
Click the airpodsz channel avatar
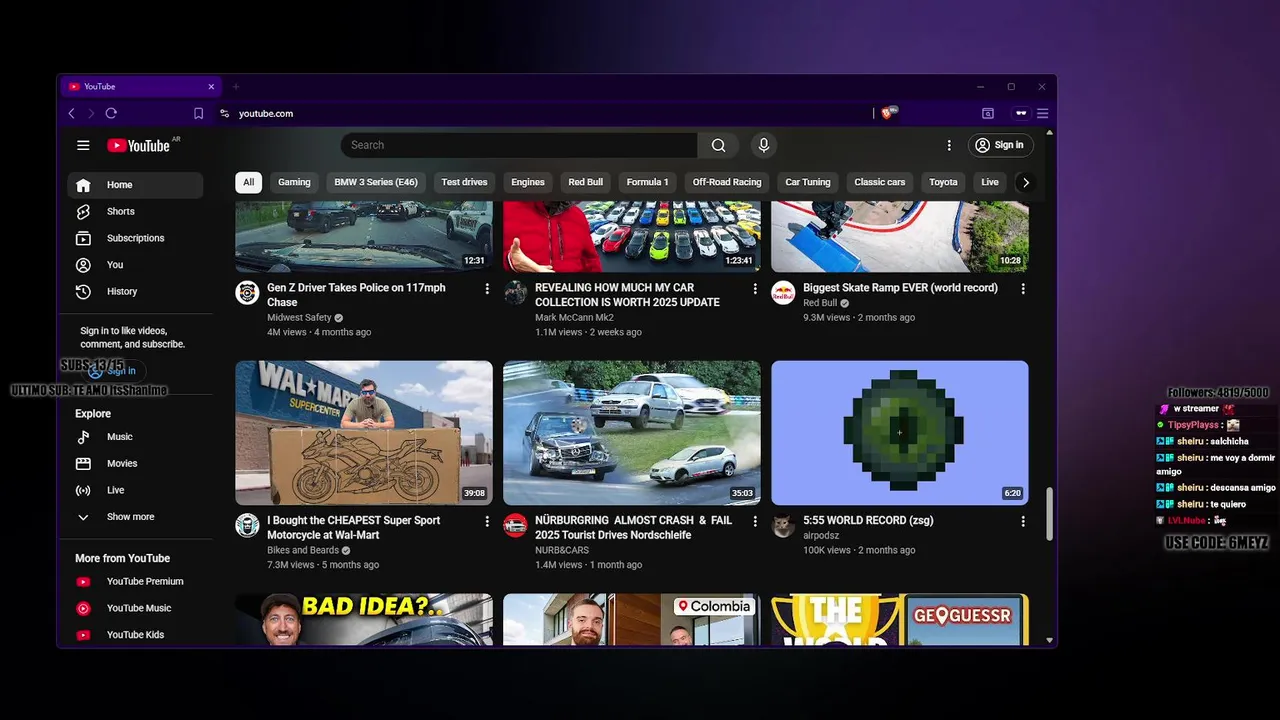click(x=783, y=525)
